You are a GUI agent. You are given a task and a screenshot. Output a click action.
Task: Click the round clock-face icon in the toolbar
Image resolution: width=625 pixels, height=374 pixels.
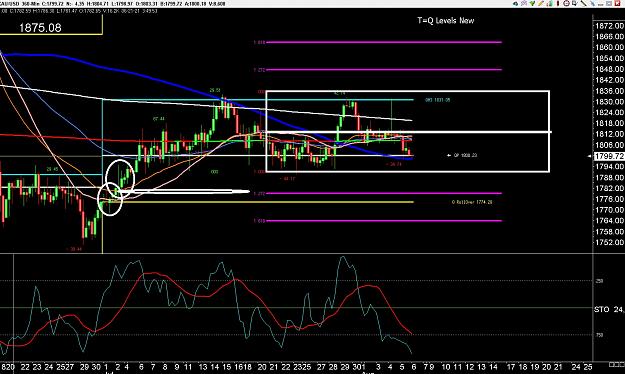(566, 3)
